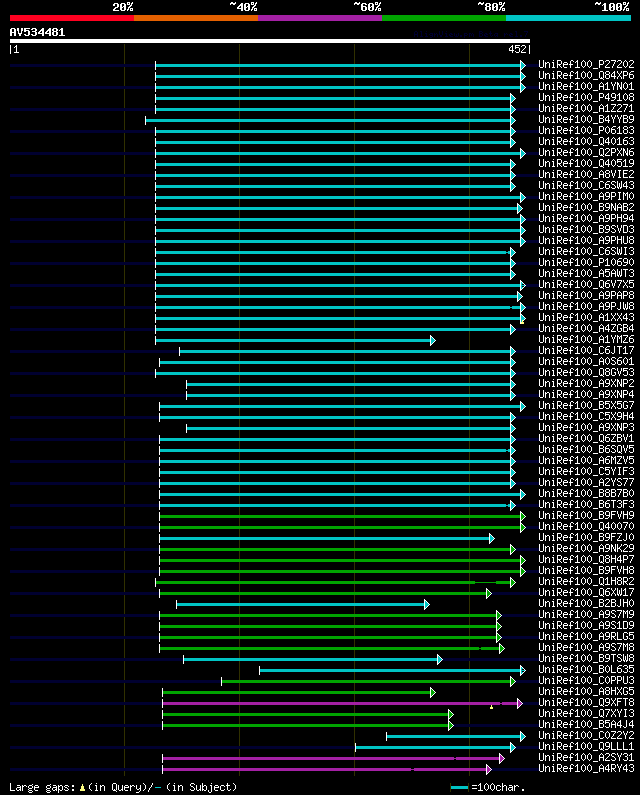Click the yellow gap marker under Q9XFT8 bar

pyautogui.click(x=491, y=707)
